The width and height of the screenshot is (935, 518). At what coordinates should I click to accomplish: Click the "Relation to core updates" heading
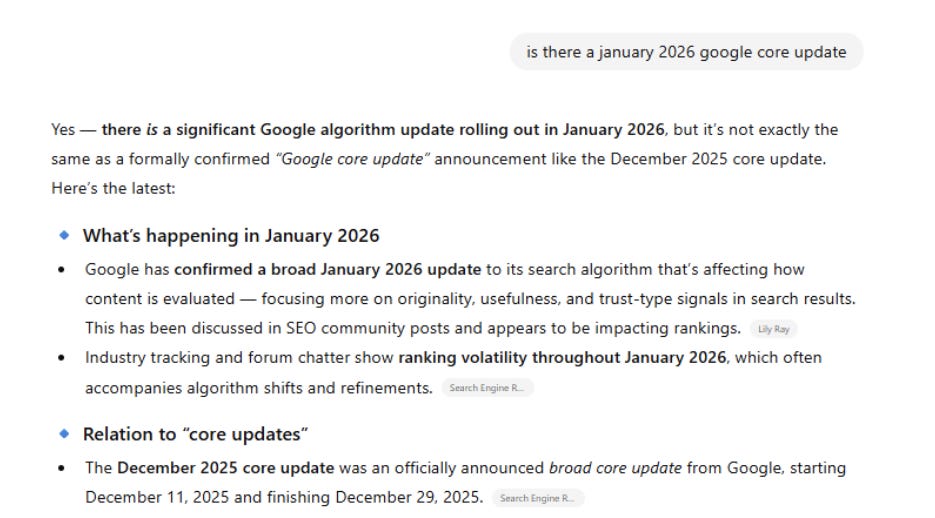coord(195,434)
